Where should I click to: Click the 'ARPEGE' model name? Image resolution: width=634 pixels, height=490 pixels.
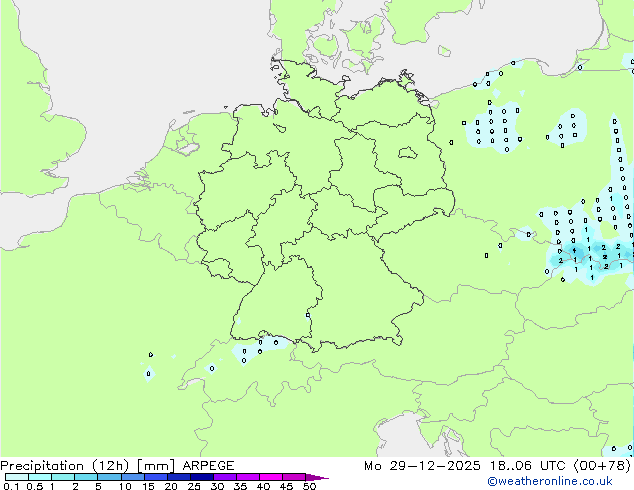[208, 466]
